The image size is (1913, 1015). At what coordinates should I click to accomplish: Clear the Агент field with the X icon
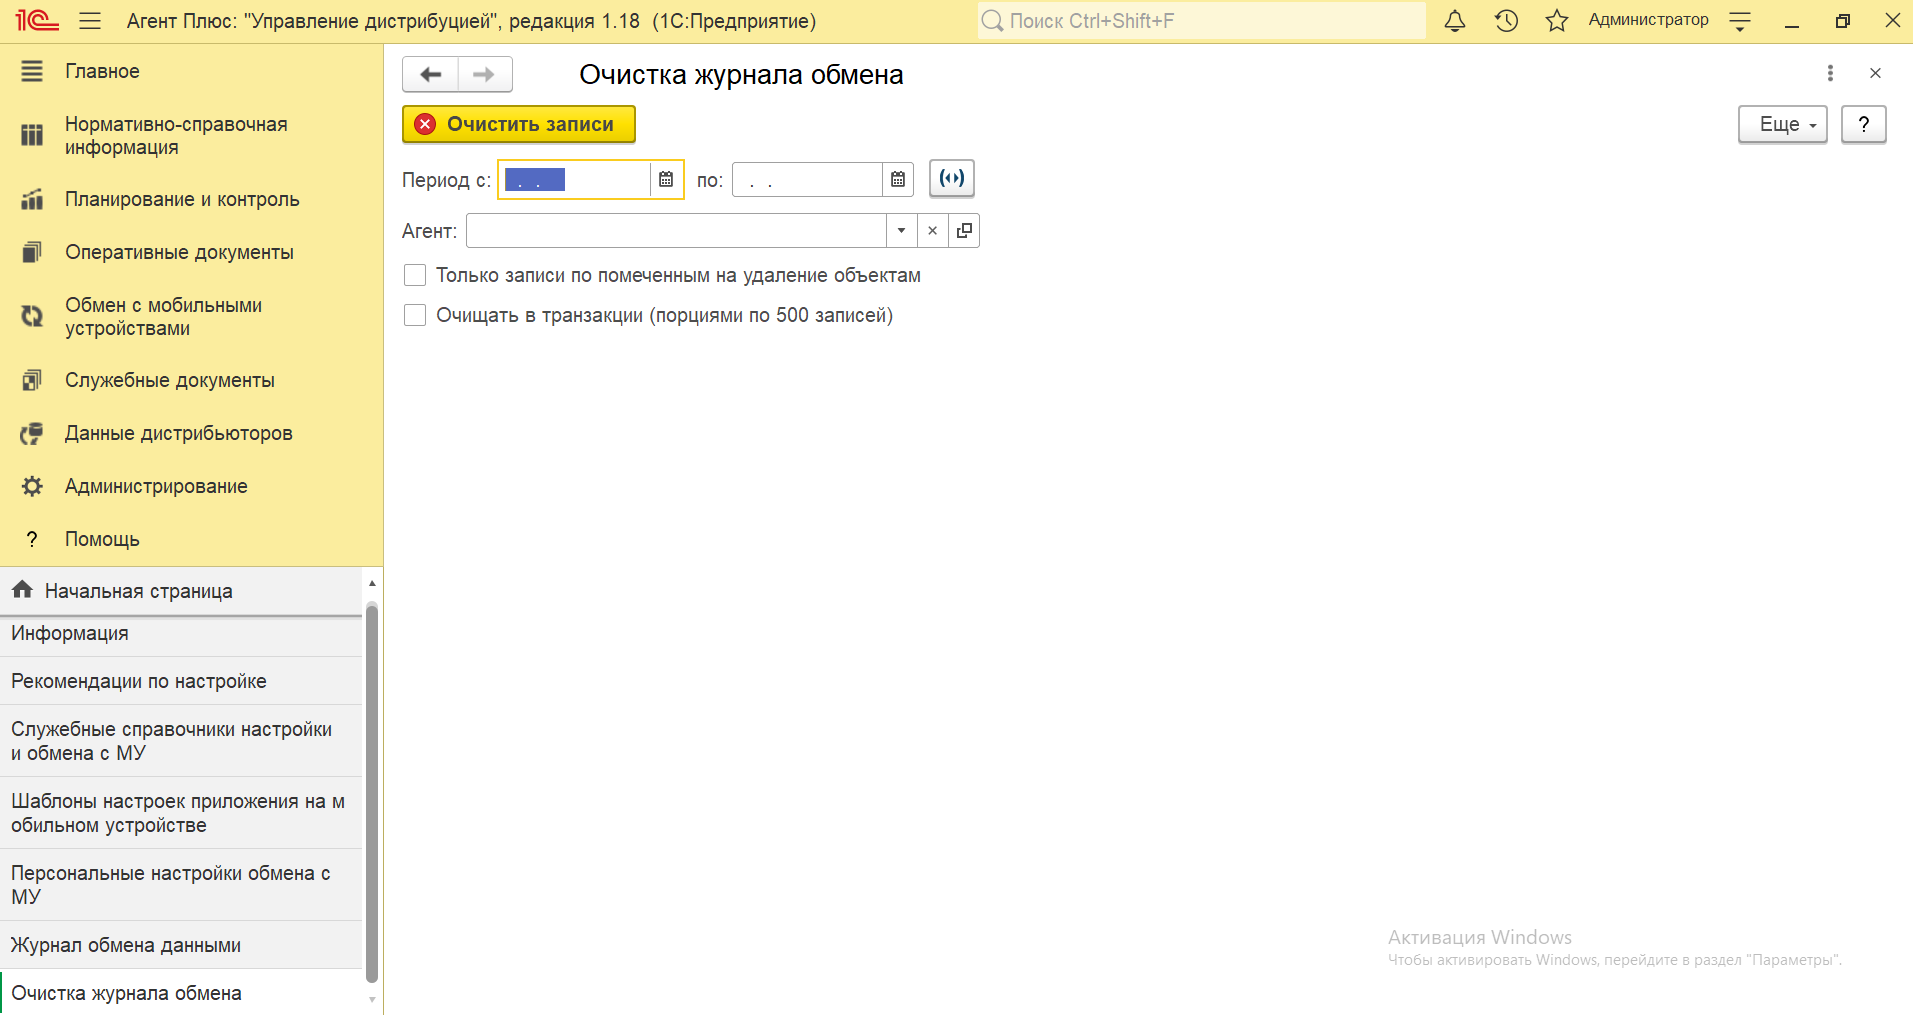pyautogui.click(x=932, y=231)
